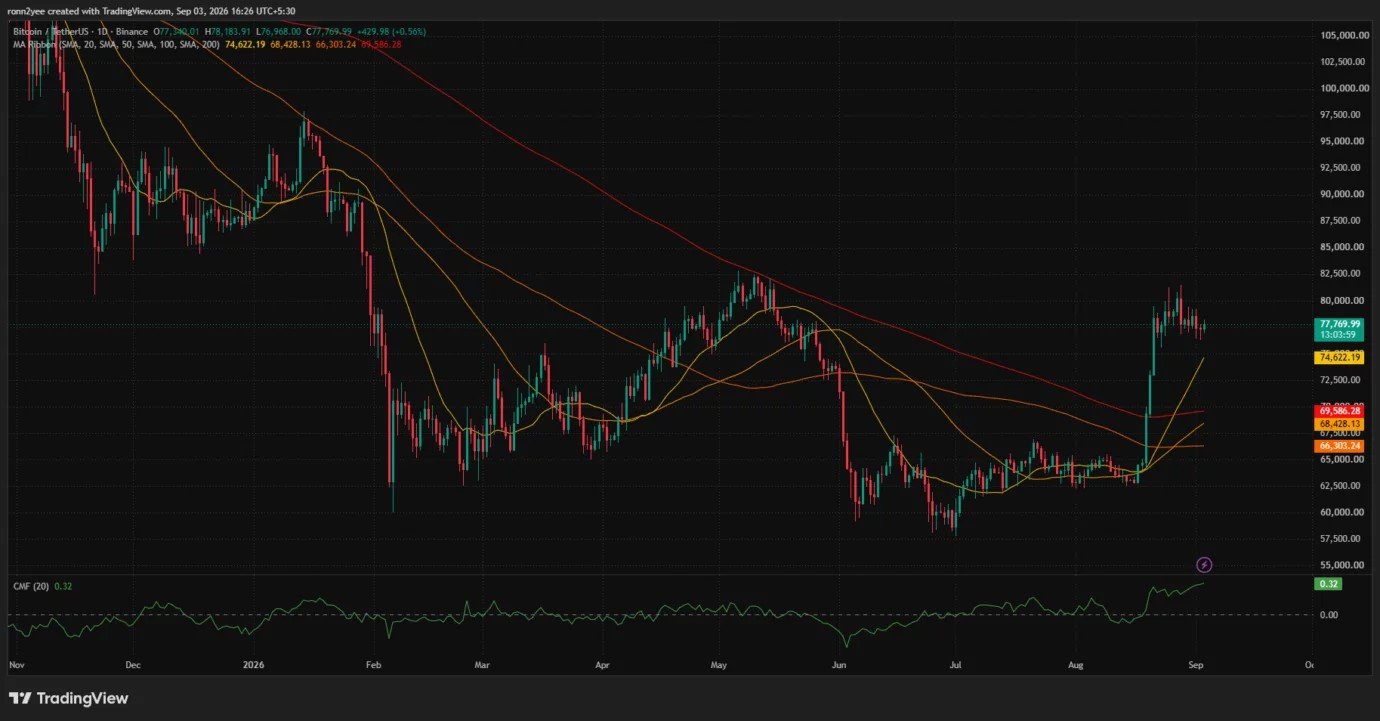Open the MA Ribbon indicator legend
The height and width of the screenshot is (721, 1380).
point(36,45)
